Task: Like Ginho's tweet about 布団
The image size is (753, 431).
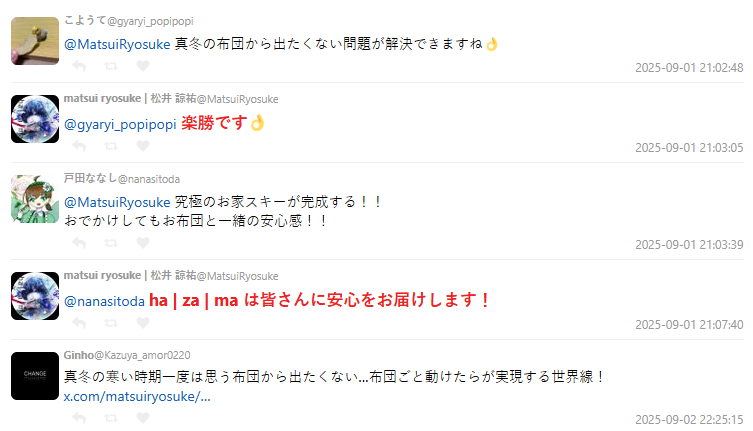Action: pyautogui.click(x=143, y=418)
